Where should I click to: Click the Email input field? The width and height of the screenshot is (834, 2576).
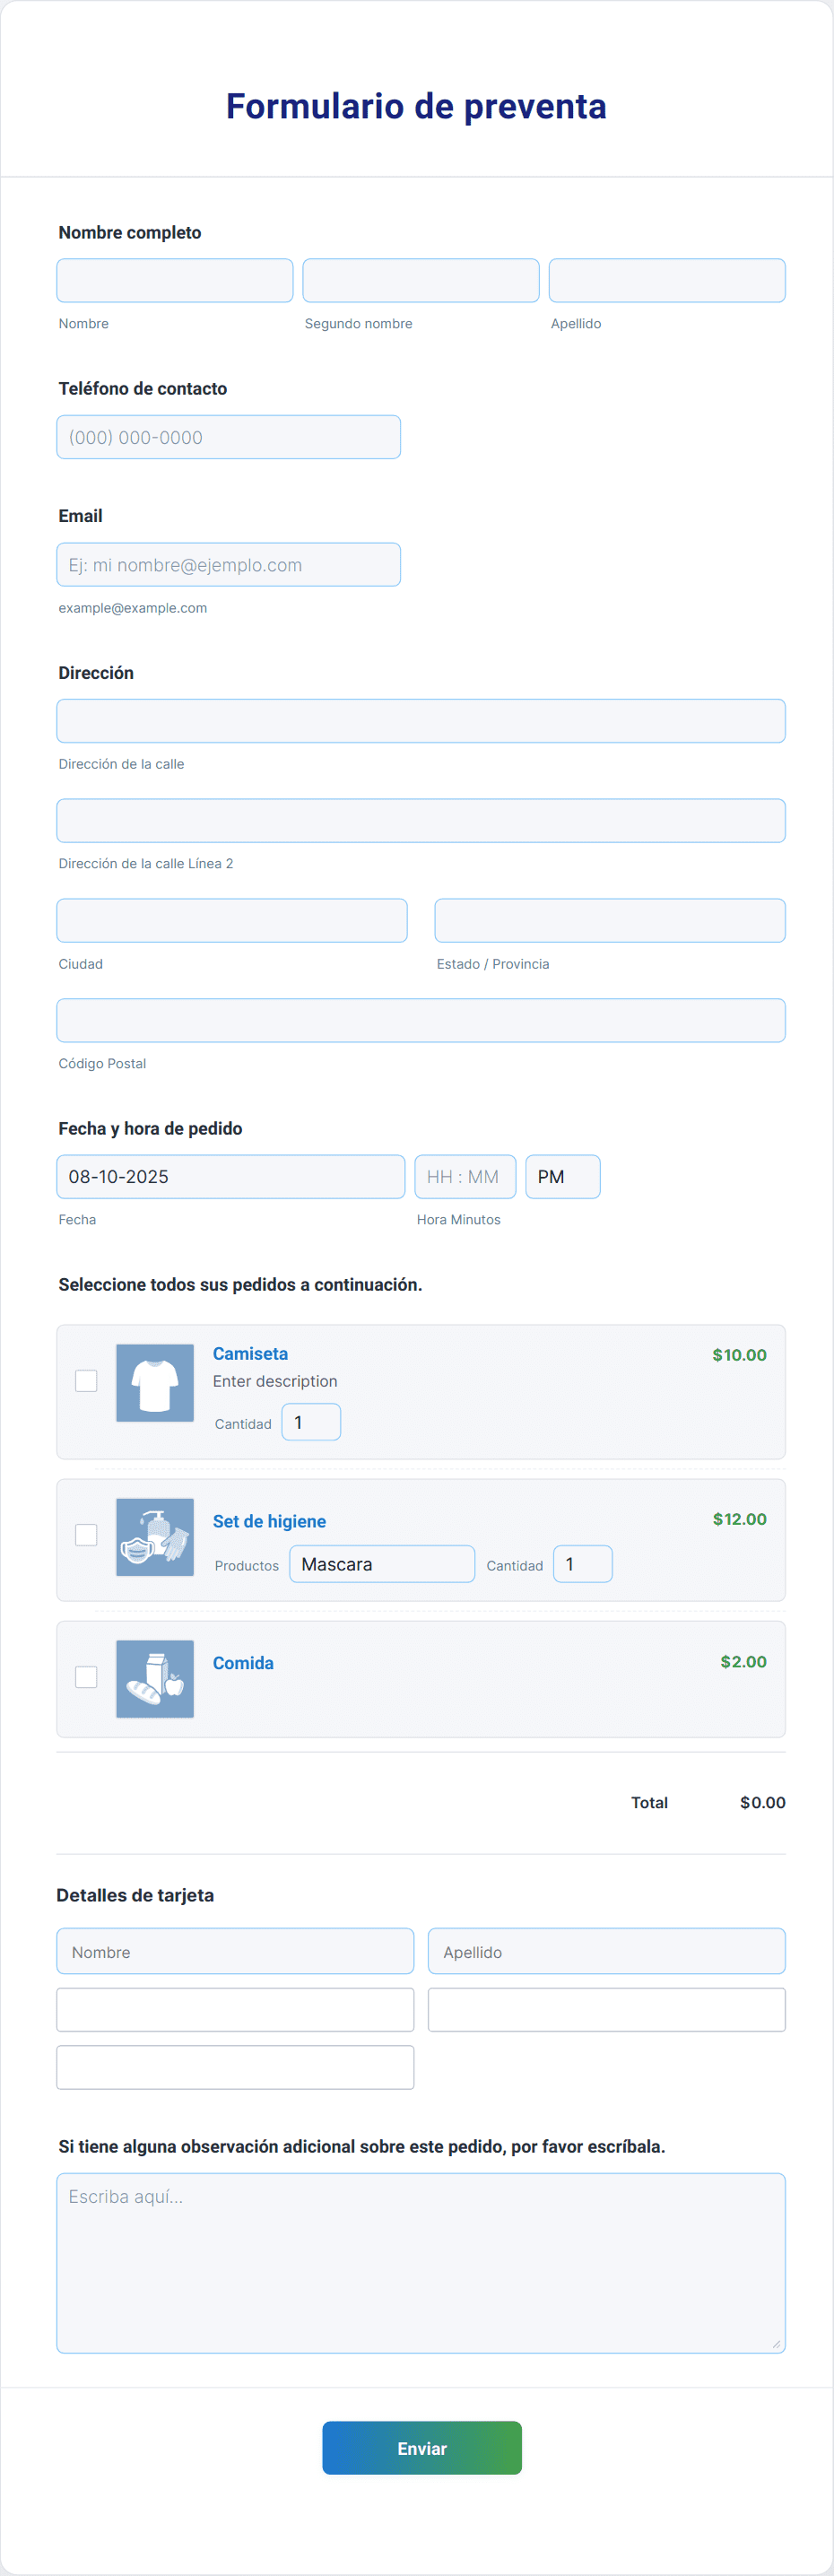[228, 565]
